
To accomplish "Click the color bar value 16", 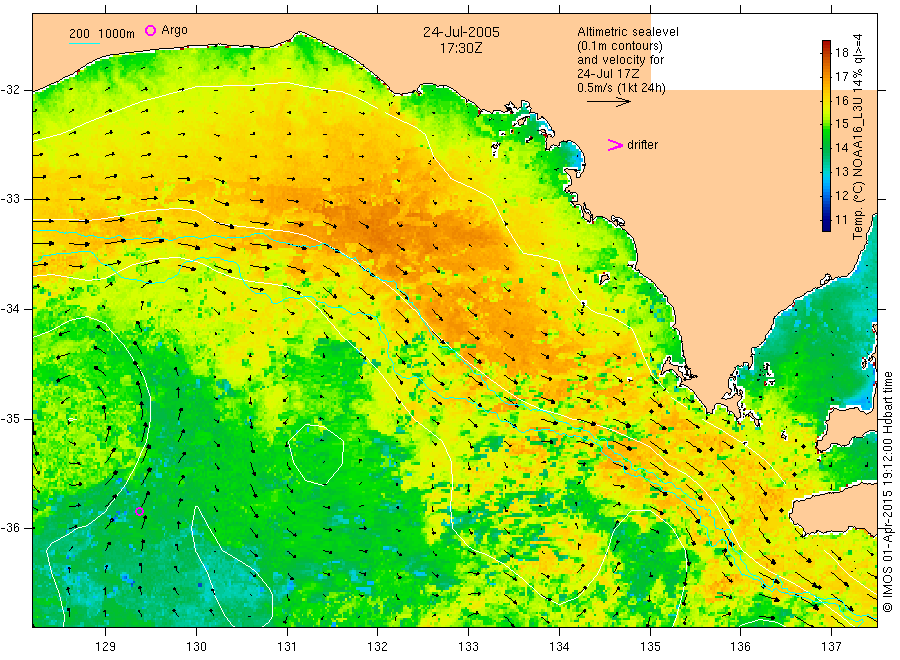I will coord(841,100).
